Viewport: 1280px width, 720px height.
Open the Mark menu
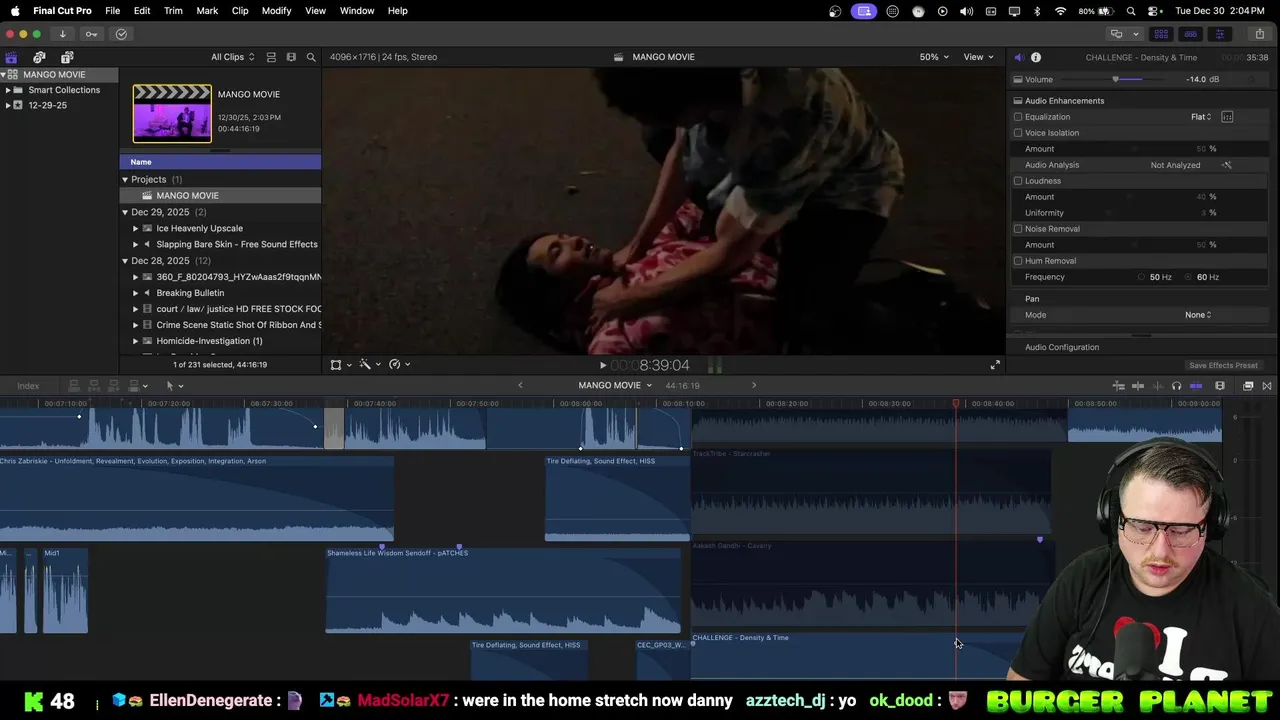207,11
